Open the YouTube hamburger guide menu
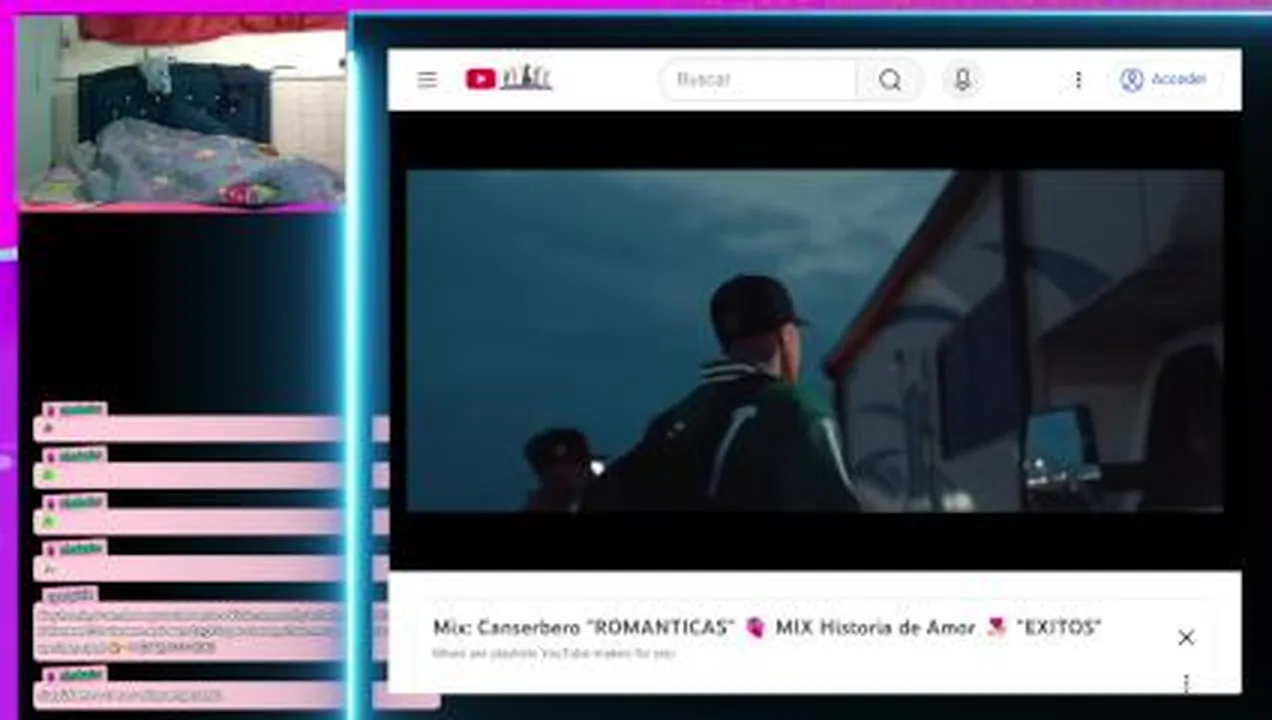This screenshot has width=1272, height=720. tap(427, 79)
